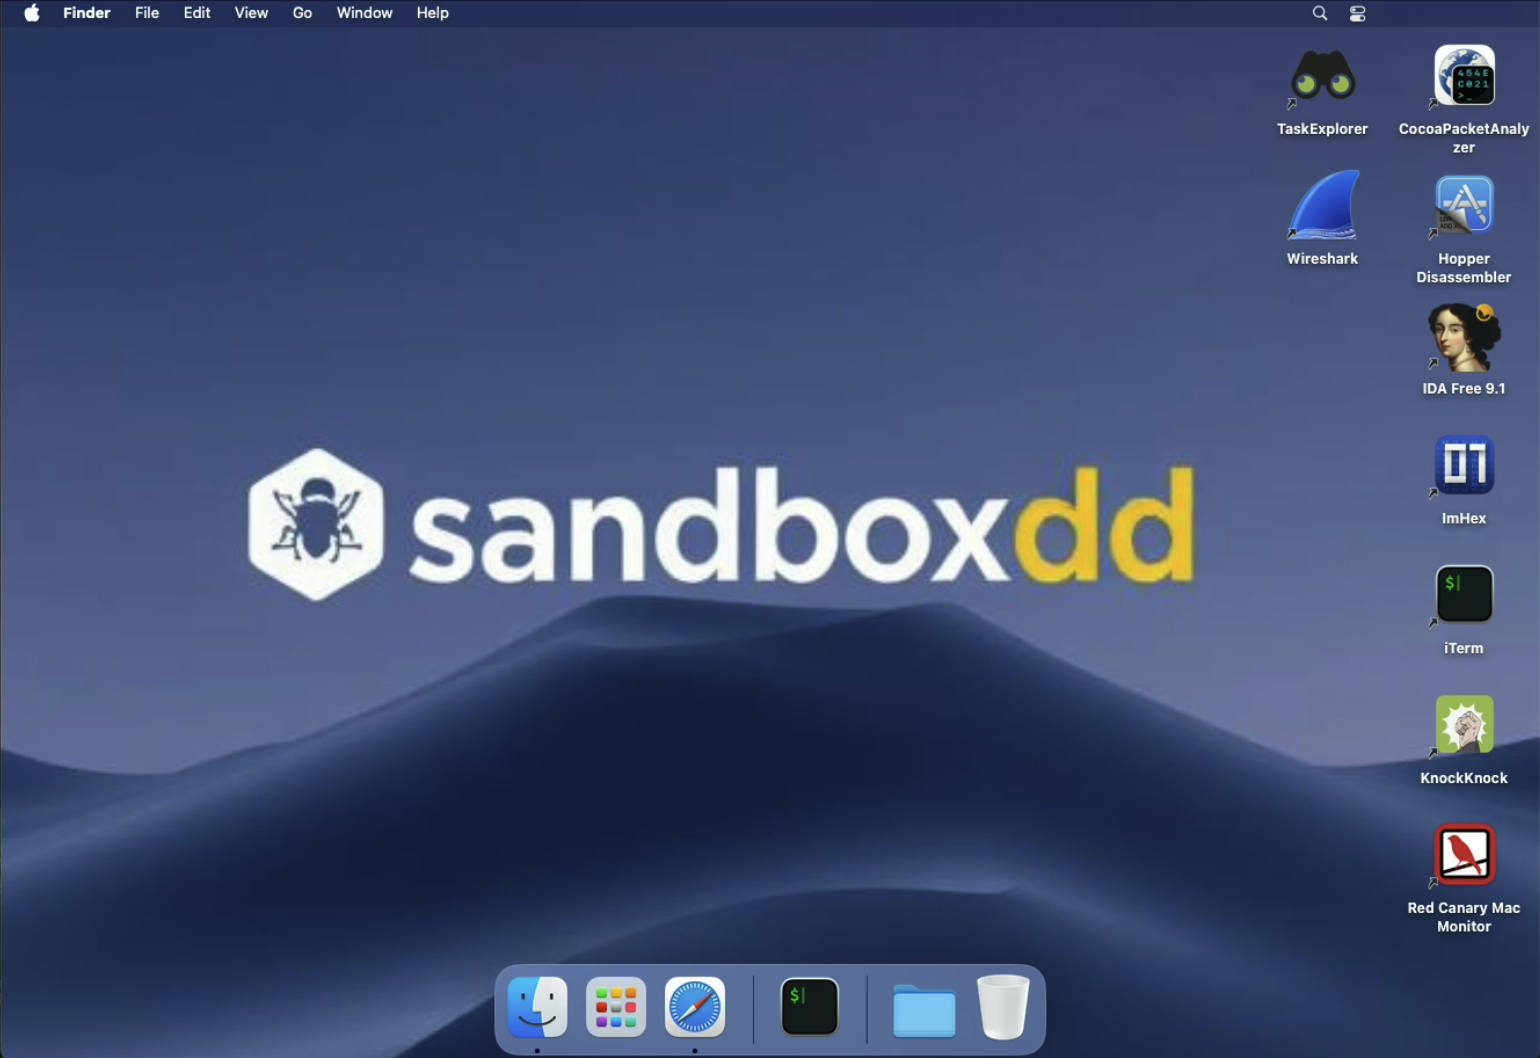
Task: Open the Trash in the Dock
Action: coord(1003,1007)
